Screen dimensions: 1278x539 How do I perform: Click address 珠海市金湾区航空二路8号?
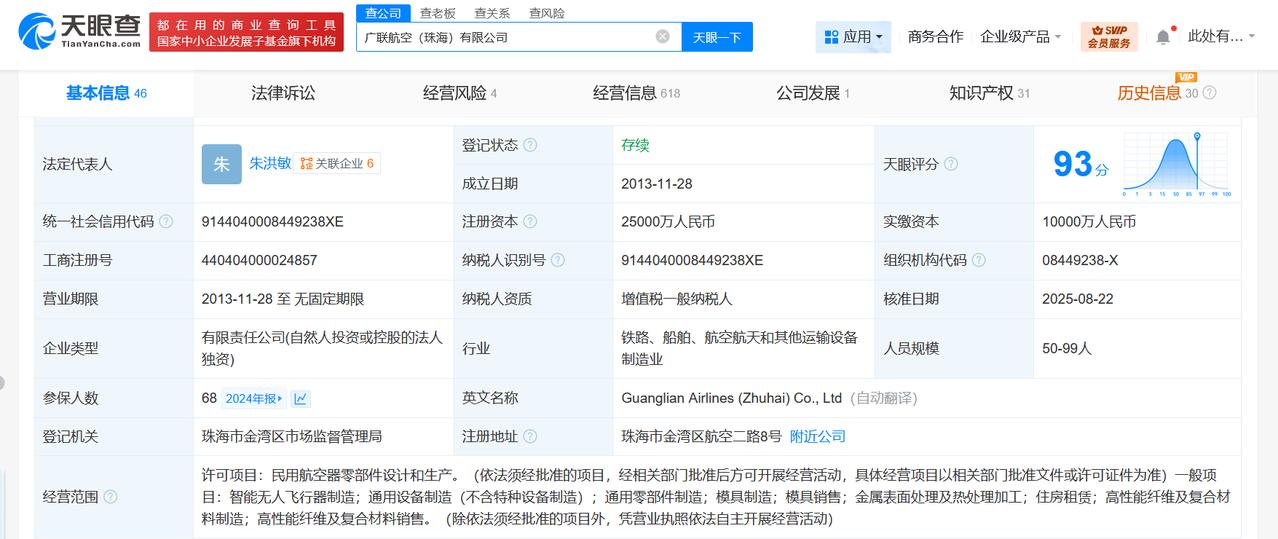click(701, 437)
